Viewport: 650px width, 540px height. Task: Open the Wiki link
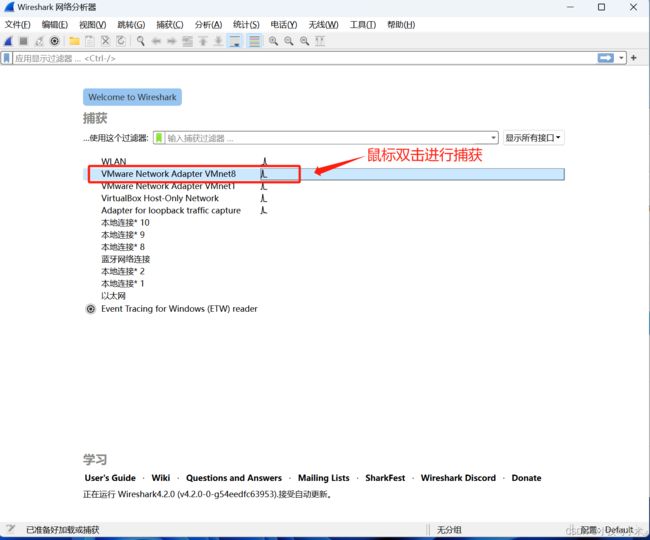pyautogui.click(x=161, y=478)
